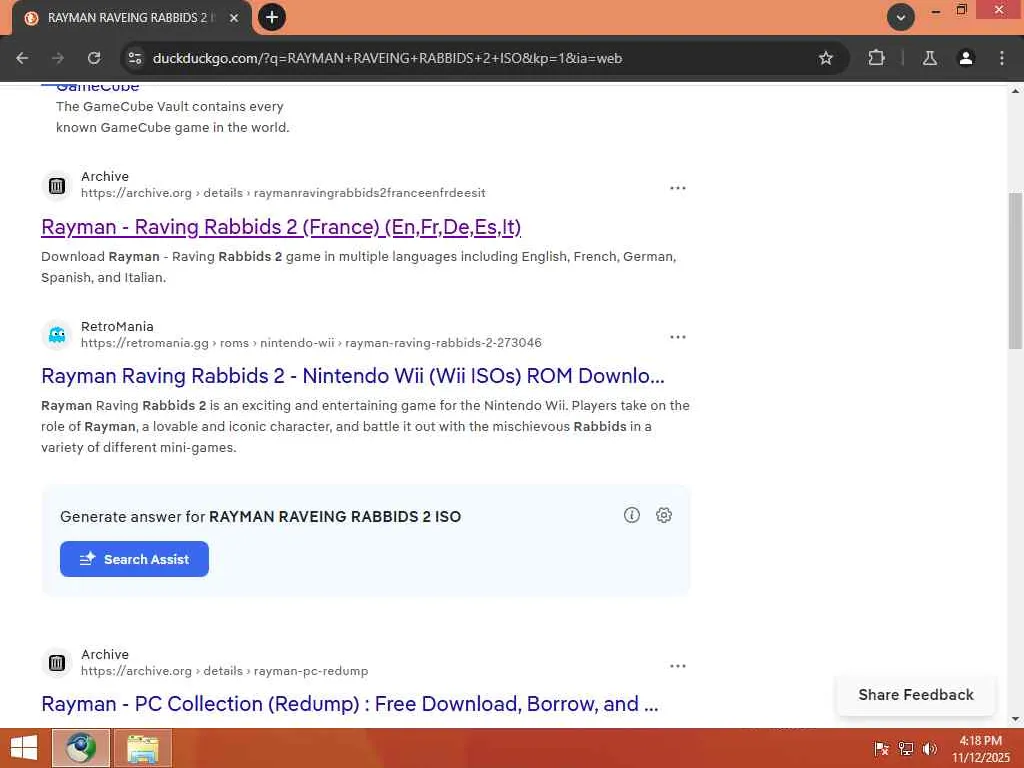Click the vertical scrollbar thumb
Image resolution: width=1024 pixels, height=768 pixels.
click(1015, 271)
